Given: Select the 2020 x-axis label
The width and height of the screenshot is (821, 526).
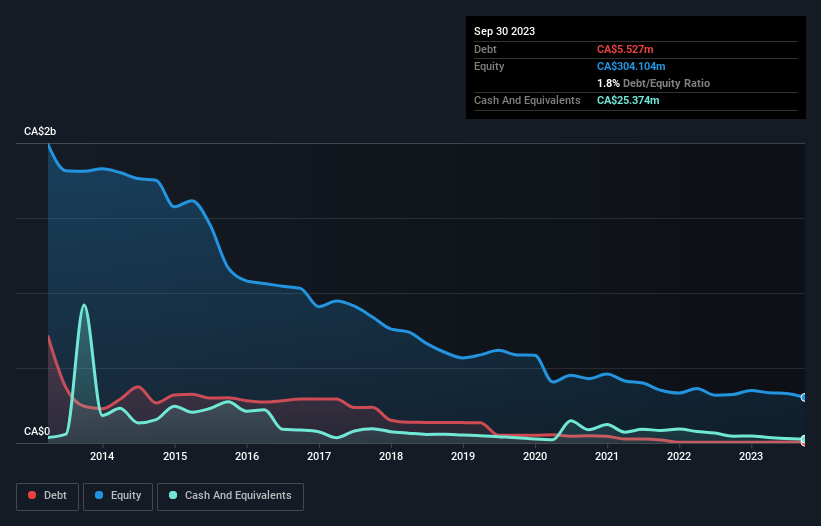Looking at the screenshot, I should point(535,456).
